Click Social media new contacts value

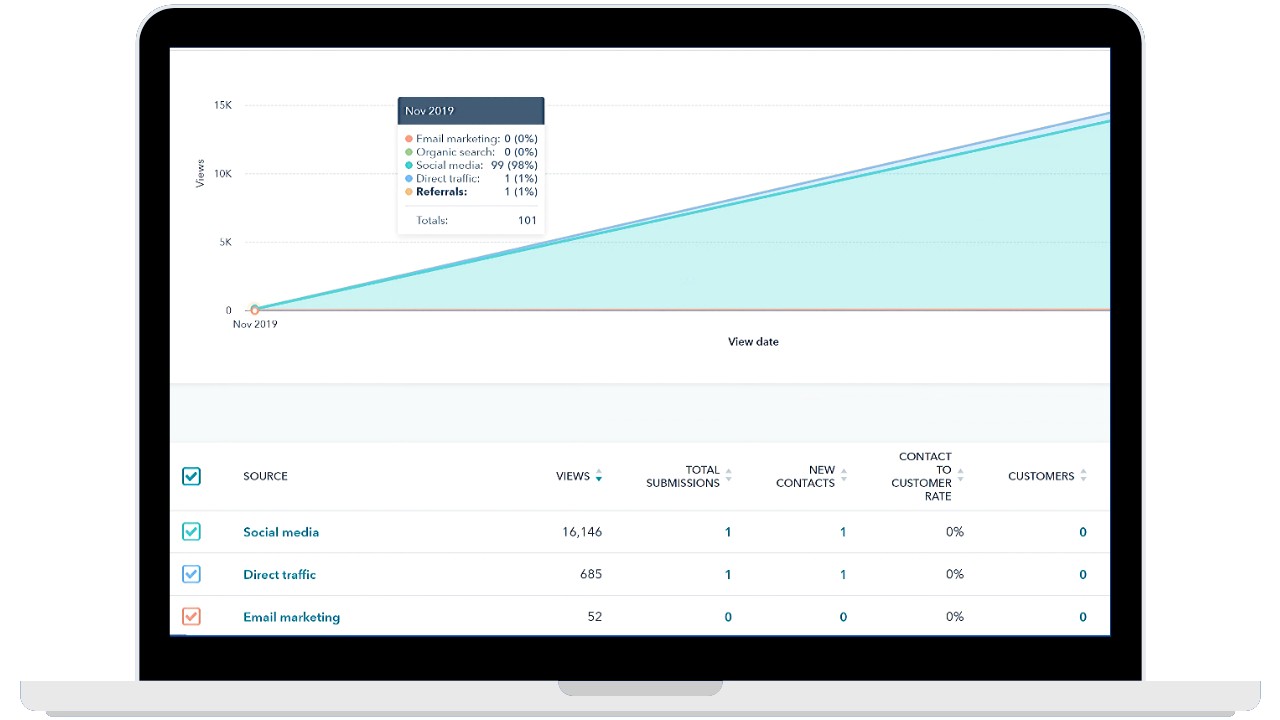(x=843, y=532)
